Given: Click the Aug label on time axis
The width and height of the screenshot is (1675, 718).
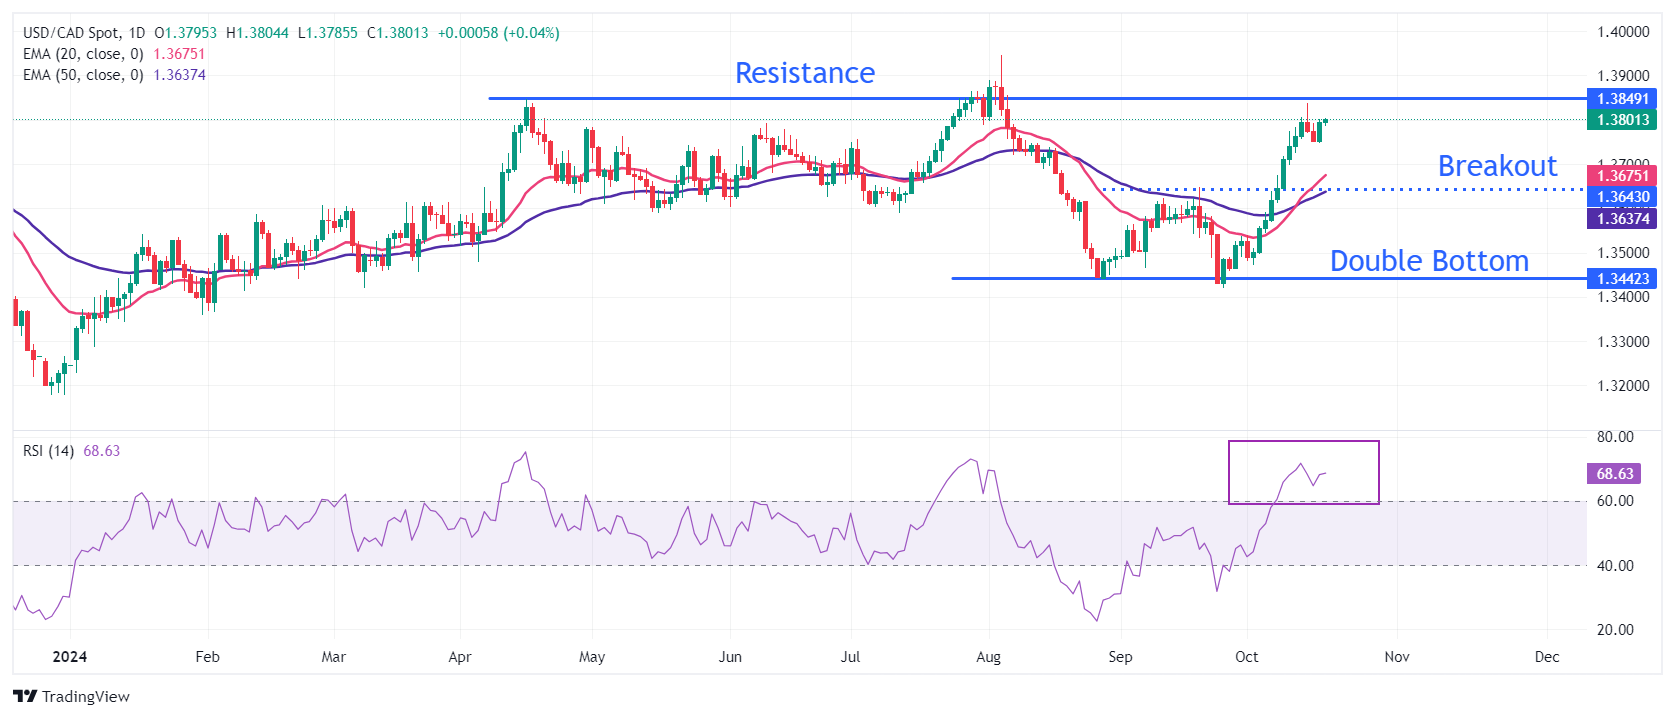Looking at the screenshot, I should pyautogui.click(x=988, y=657).
